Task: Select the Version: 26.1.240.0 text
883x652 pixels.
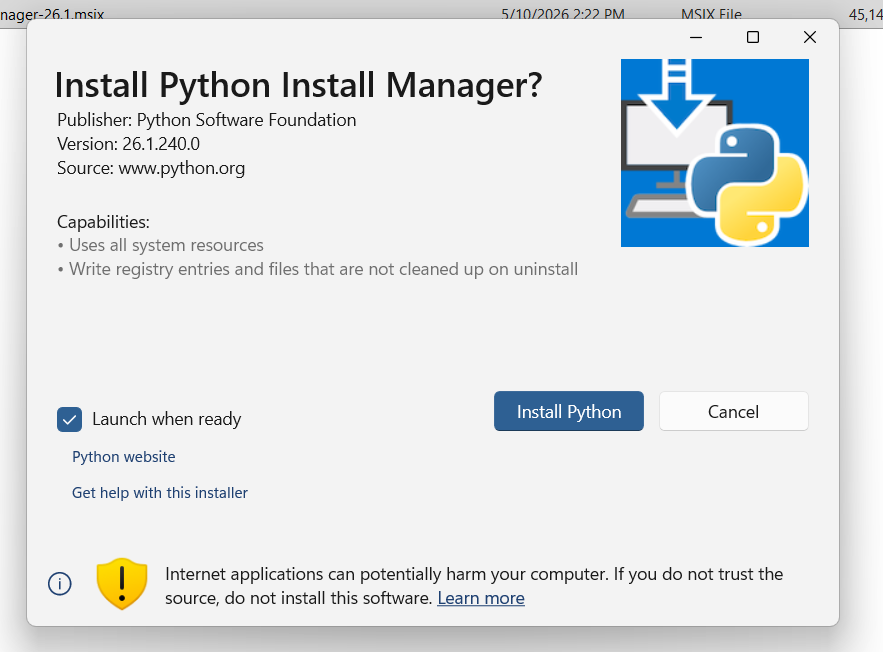Action: [128, 144]
